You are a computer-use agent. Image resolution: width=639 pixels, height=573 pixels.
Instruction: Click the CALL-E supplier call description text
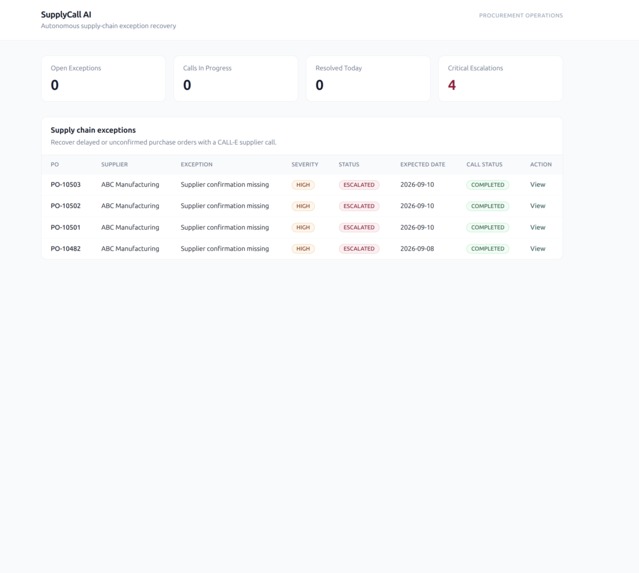coord(163,142)
